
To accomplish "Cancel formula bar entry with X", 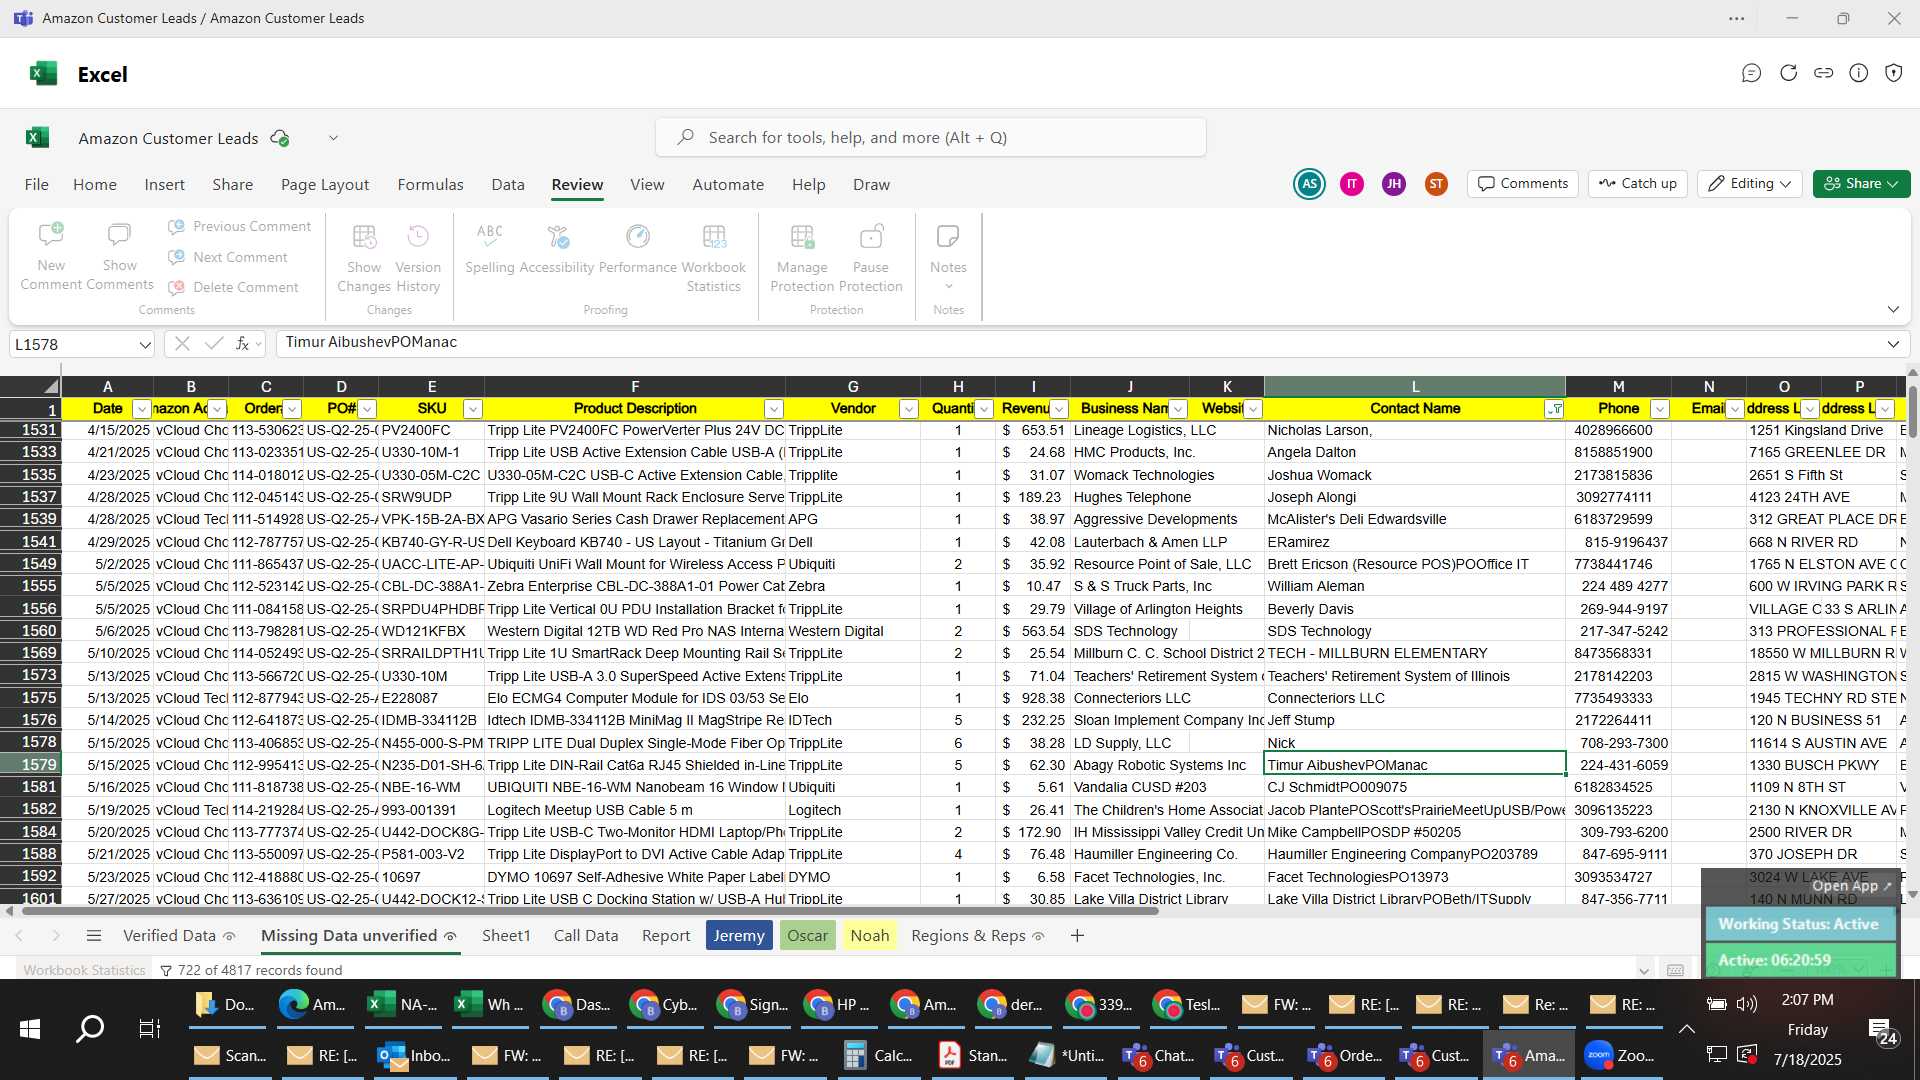I will click(x=181, y=343).
